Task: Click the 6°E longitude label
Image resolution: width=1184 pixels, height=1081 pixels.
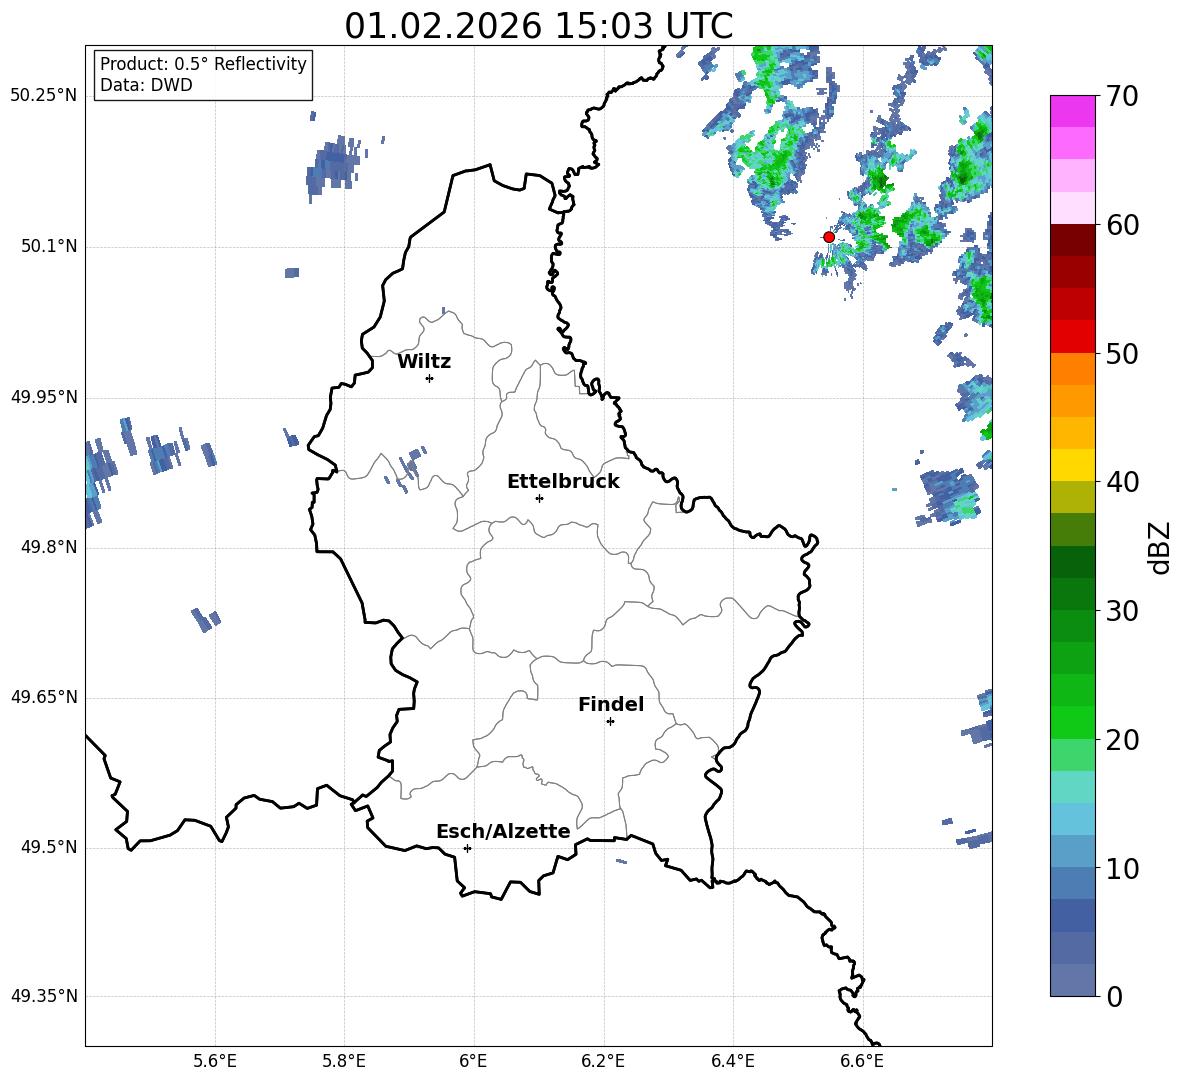Action: tap(473, 1061)
